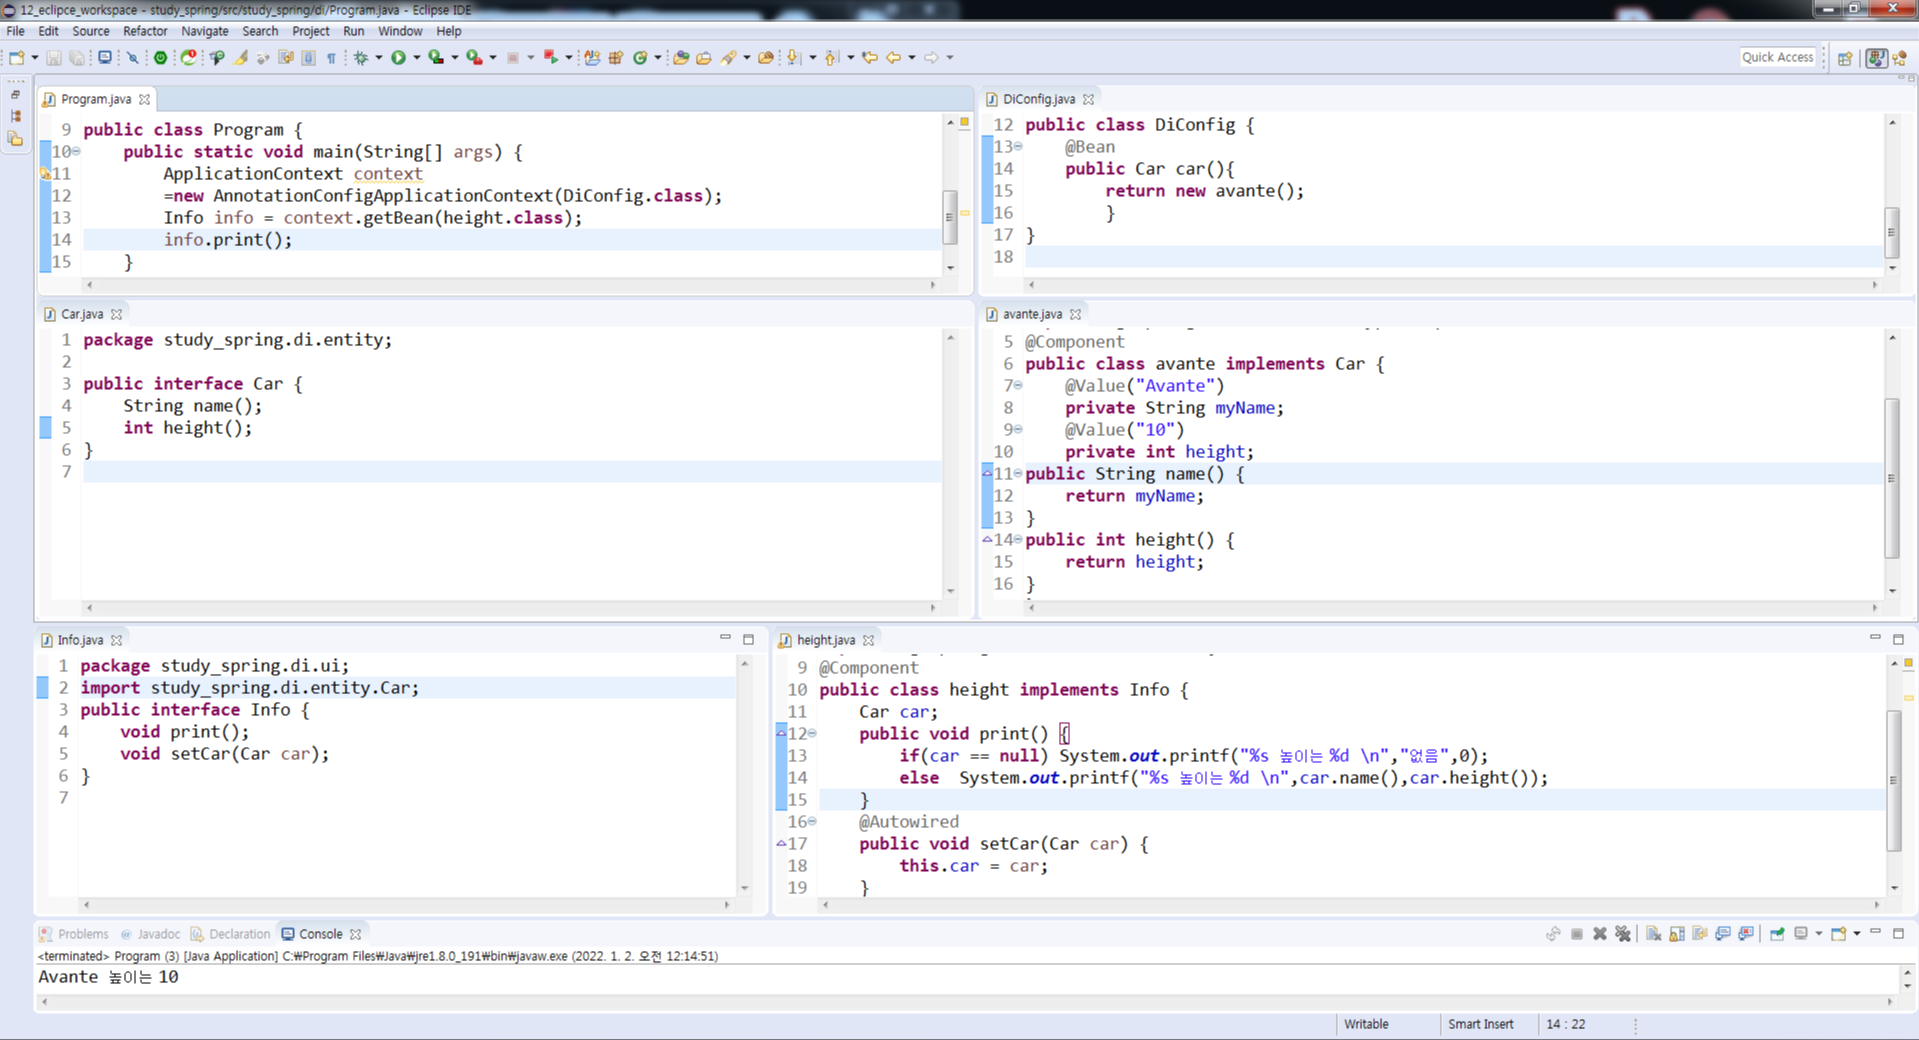Click Remove All Terminated Launches icon

[x=1623, y=934]
